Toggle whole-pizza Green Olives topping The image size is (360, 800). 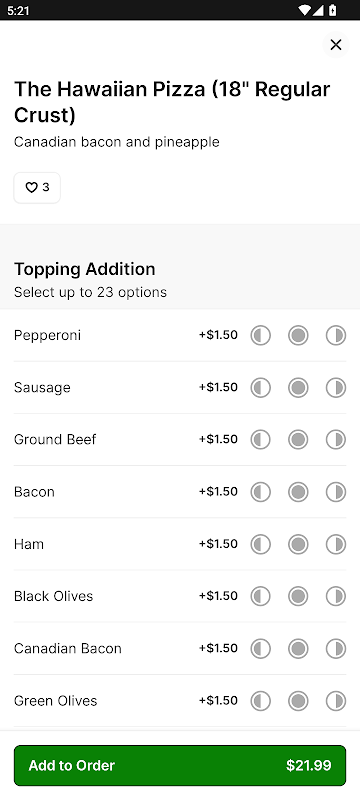pyautogui.click(x=298, y=701)
